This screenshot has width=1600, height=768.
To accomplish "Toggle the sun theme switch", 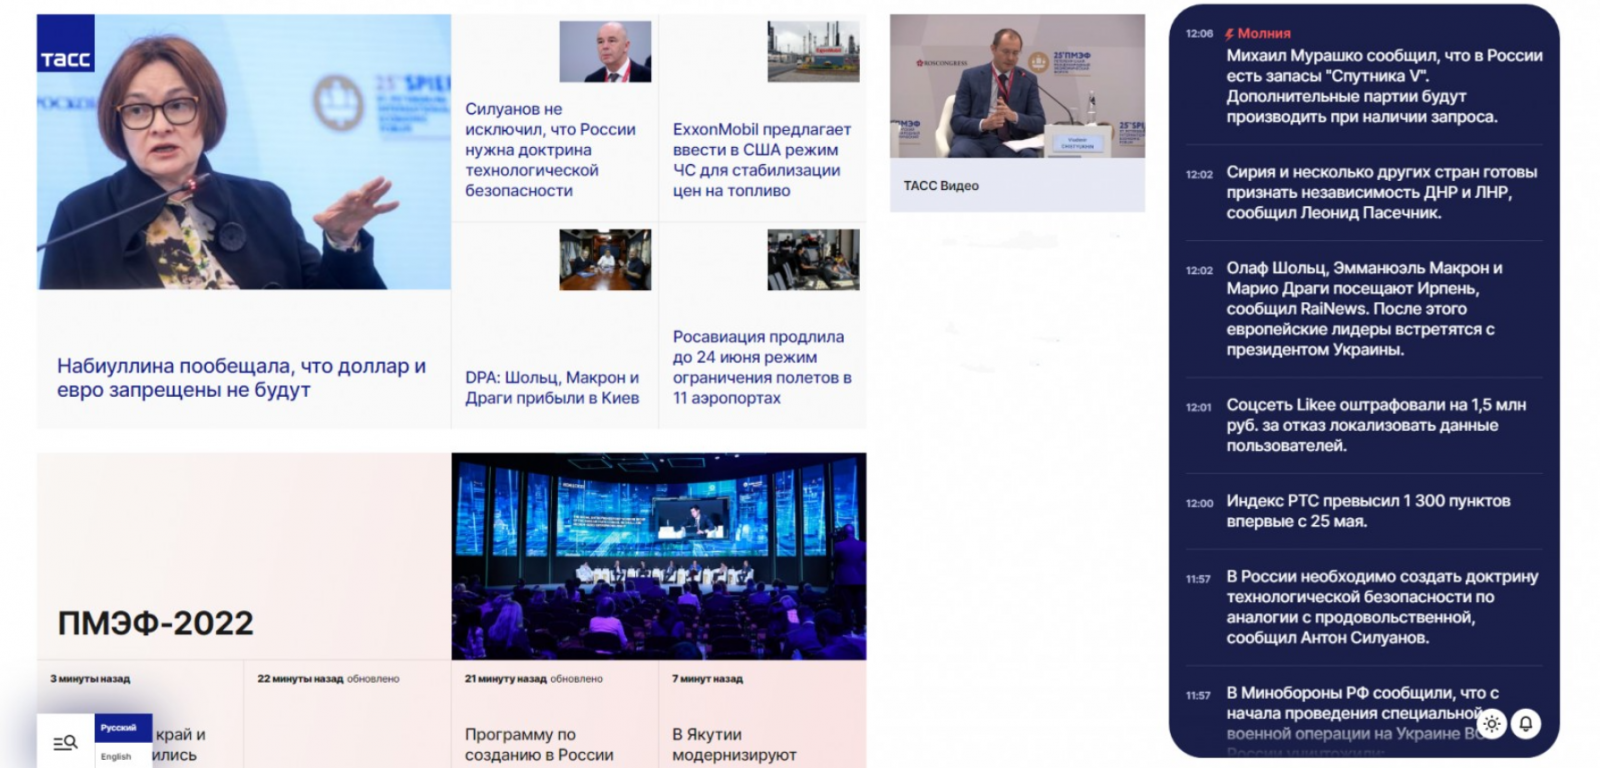I will click(1491, 724).
